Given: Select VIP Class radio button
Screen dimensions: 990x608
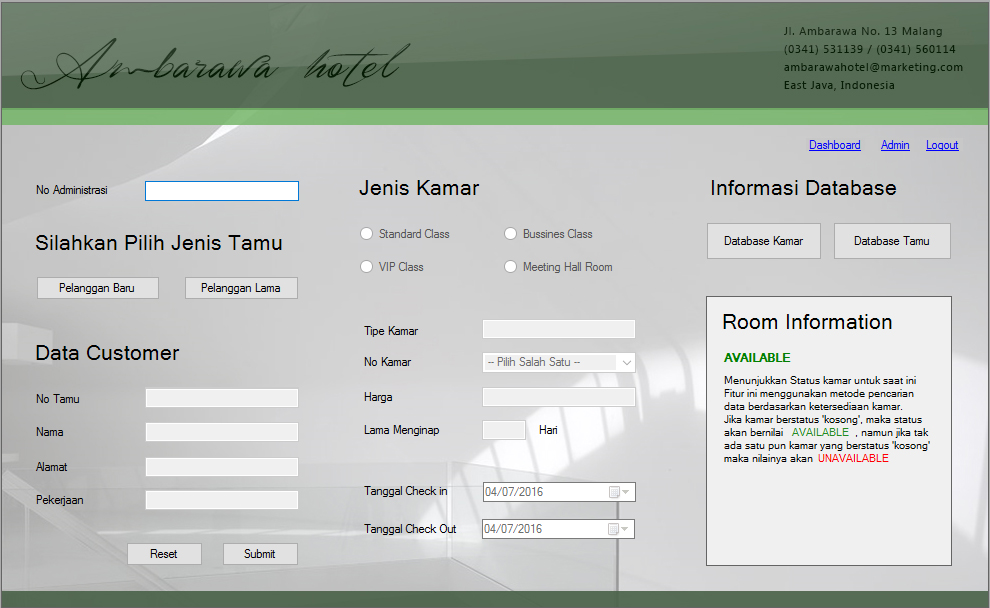Looking at the screenshot, I should pos(366,267).
